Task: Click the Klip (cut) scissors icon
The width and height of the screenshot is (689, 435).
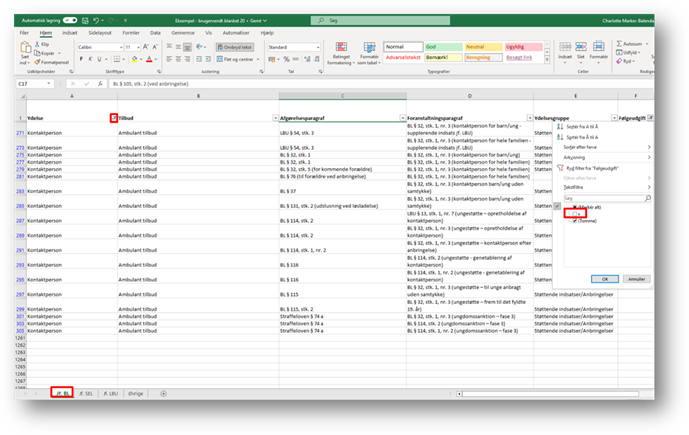Action: click(41, 46)
